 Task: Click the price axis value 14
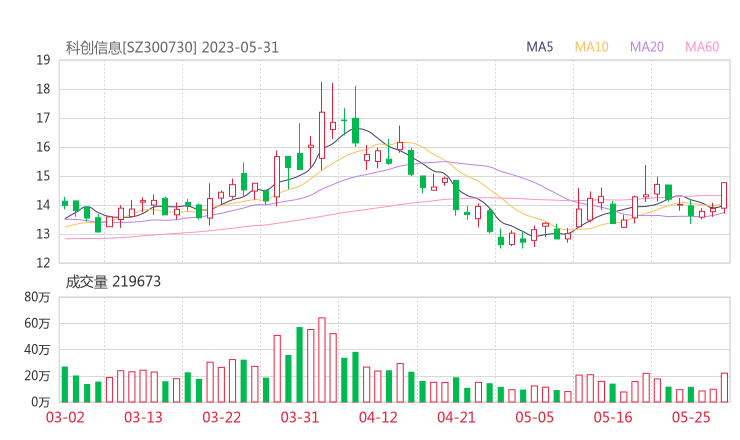[x=43, y=205]
